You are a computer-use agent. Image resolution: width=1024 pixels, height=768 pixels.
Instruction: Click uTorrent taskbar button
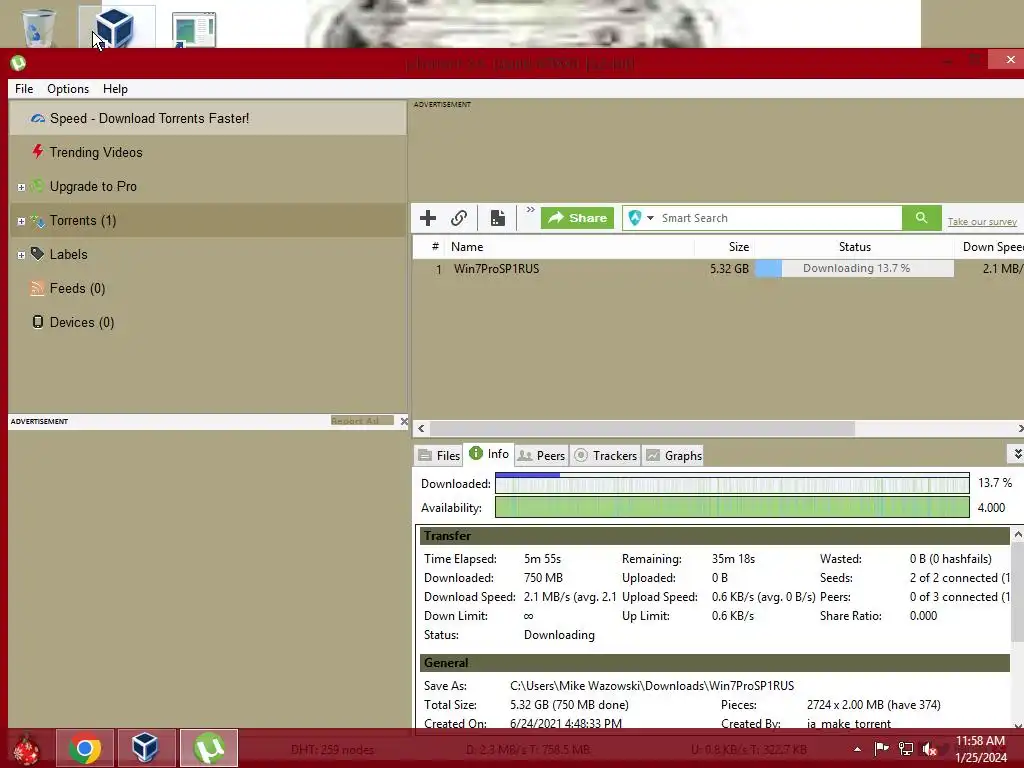(x=209, y=748)
